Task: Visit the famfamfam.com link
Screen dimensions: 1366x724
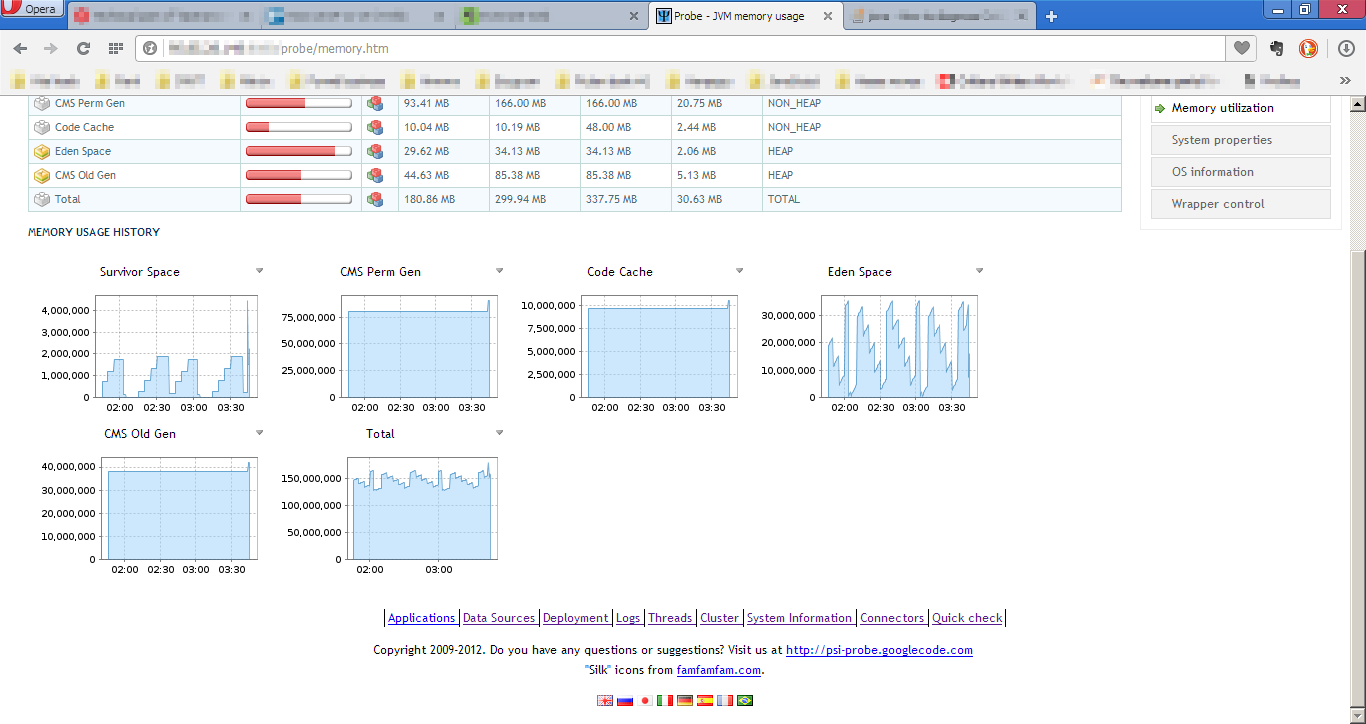Action: 719,670
